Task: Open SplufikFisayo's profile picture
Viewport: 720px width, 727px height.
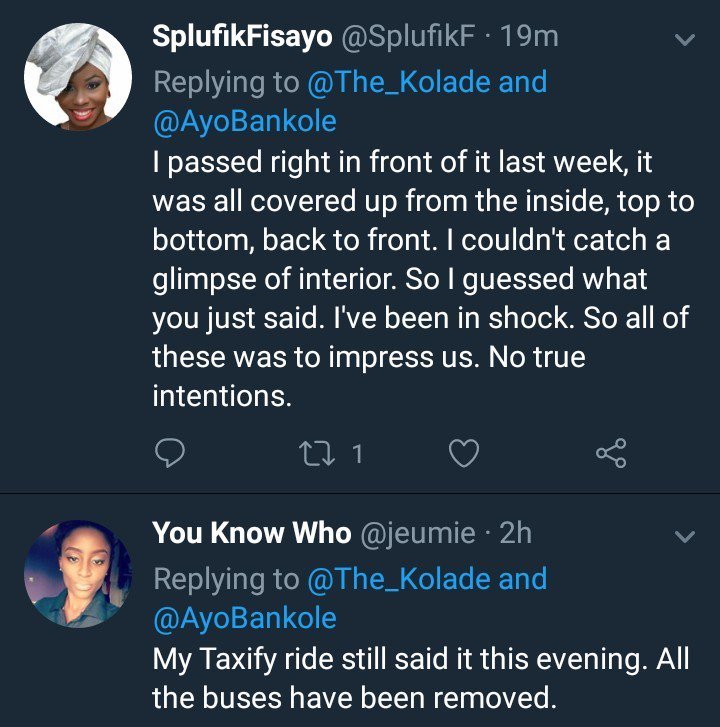Action: point(78,77)
